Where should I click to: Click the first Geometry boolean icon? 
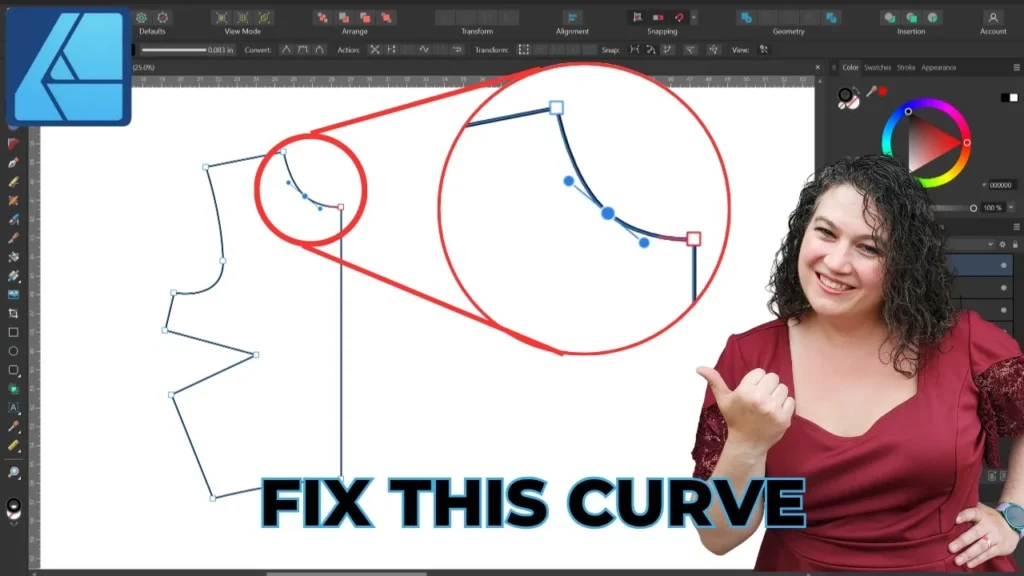click(746, 18)
